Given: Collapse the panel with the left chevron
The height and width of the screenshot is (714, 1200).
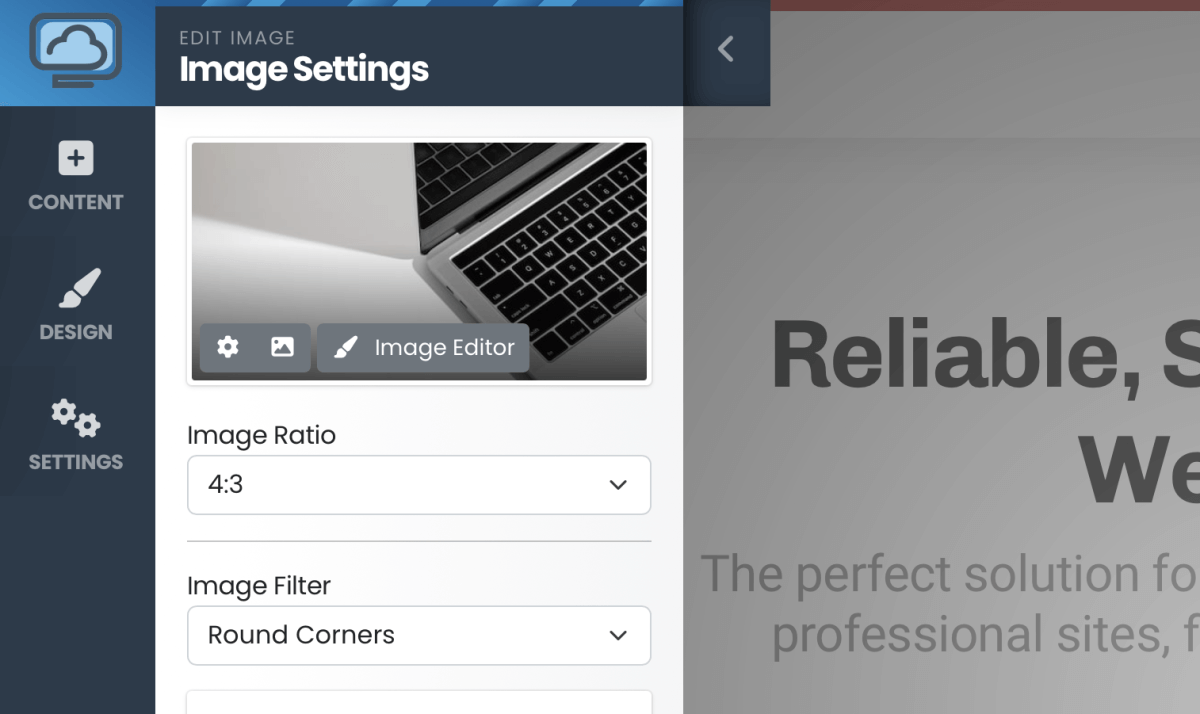Looking at the screenshot, I should pos(726,49).
